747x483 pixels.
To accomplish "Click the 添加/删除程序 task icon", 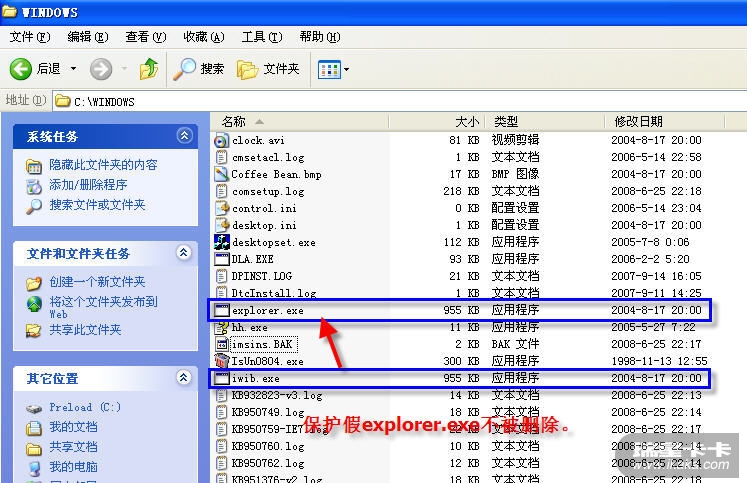I will coord(34,186).
